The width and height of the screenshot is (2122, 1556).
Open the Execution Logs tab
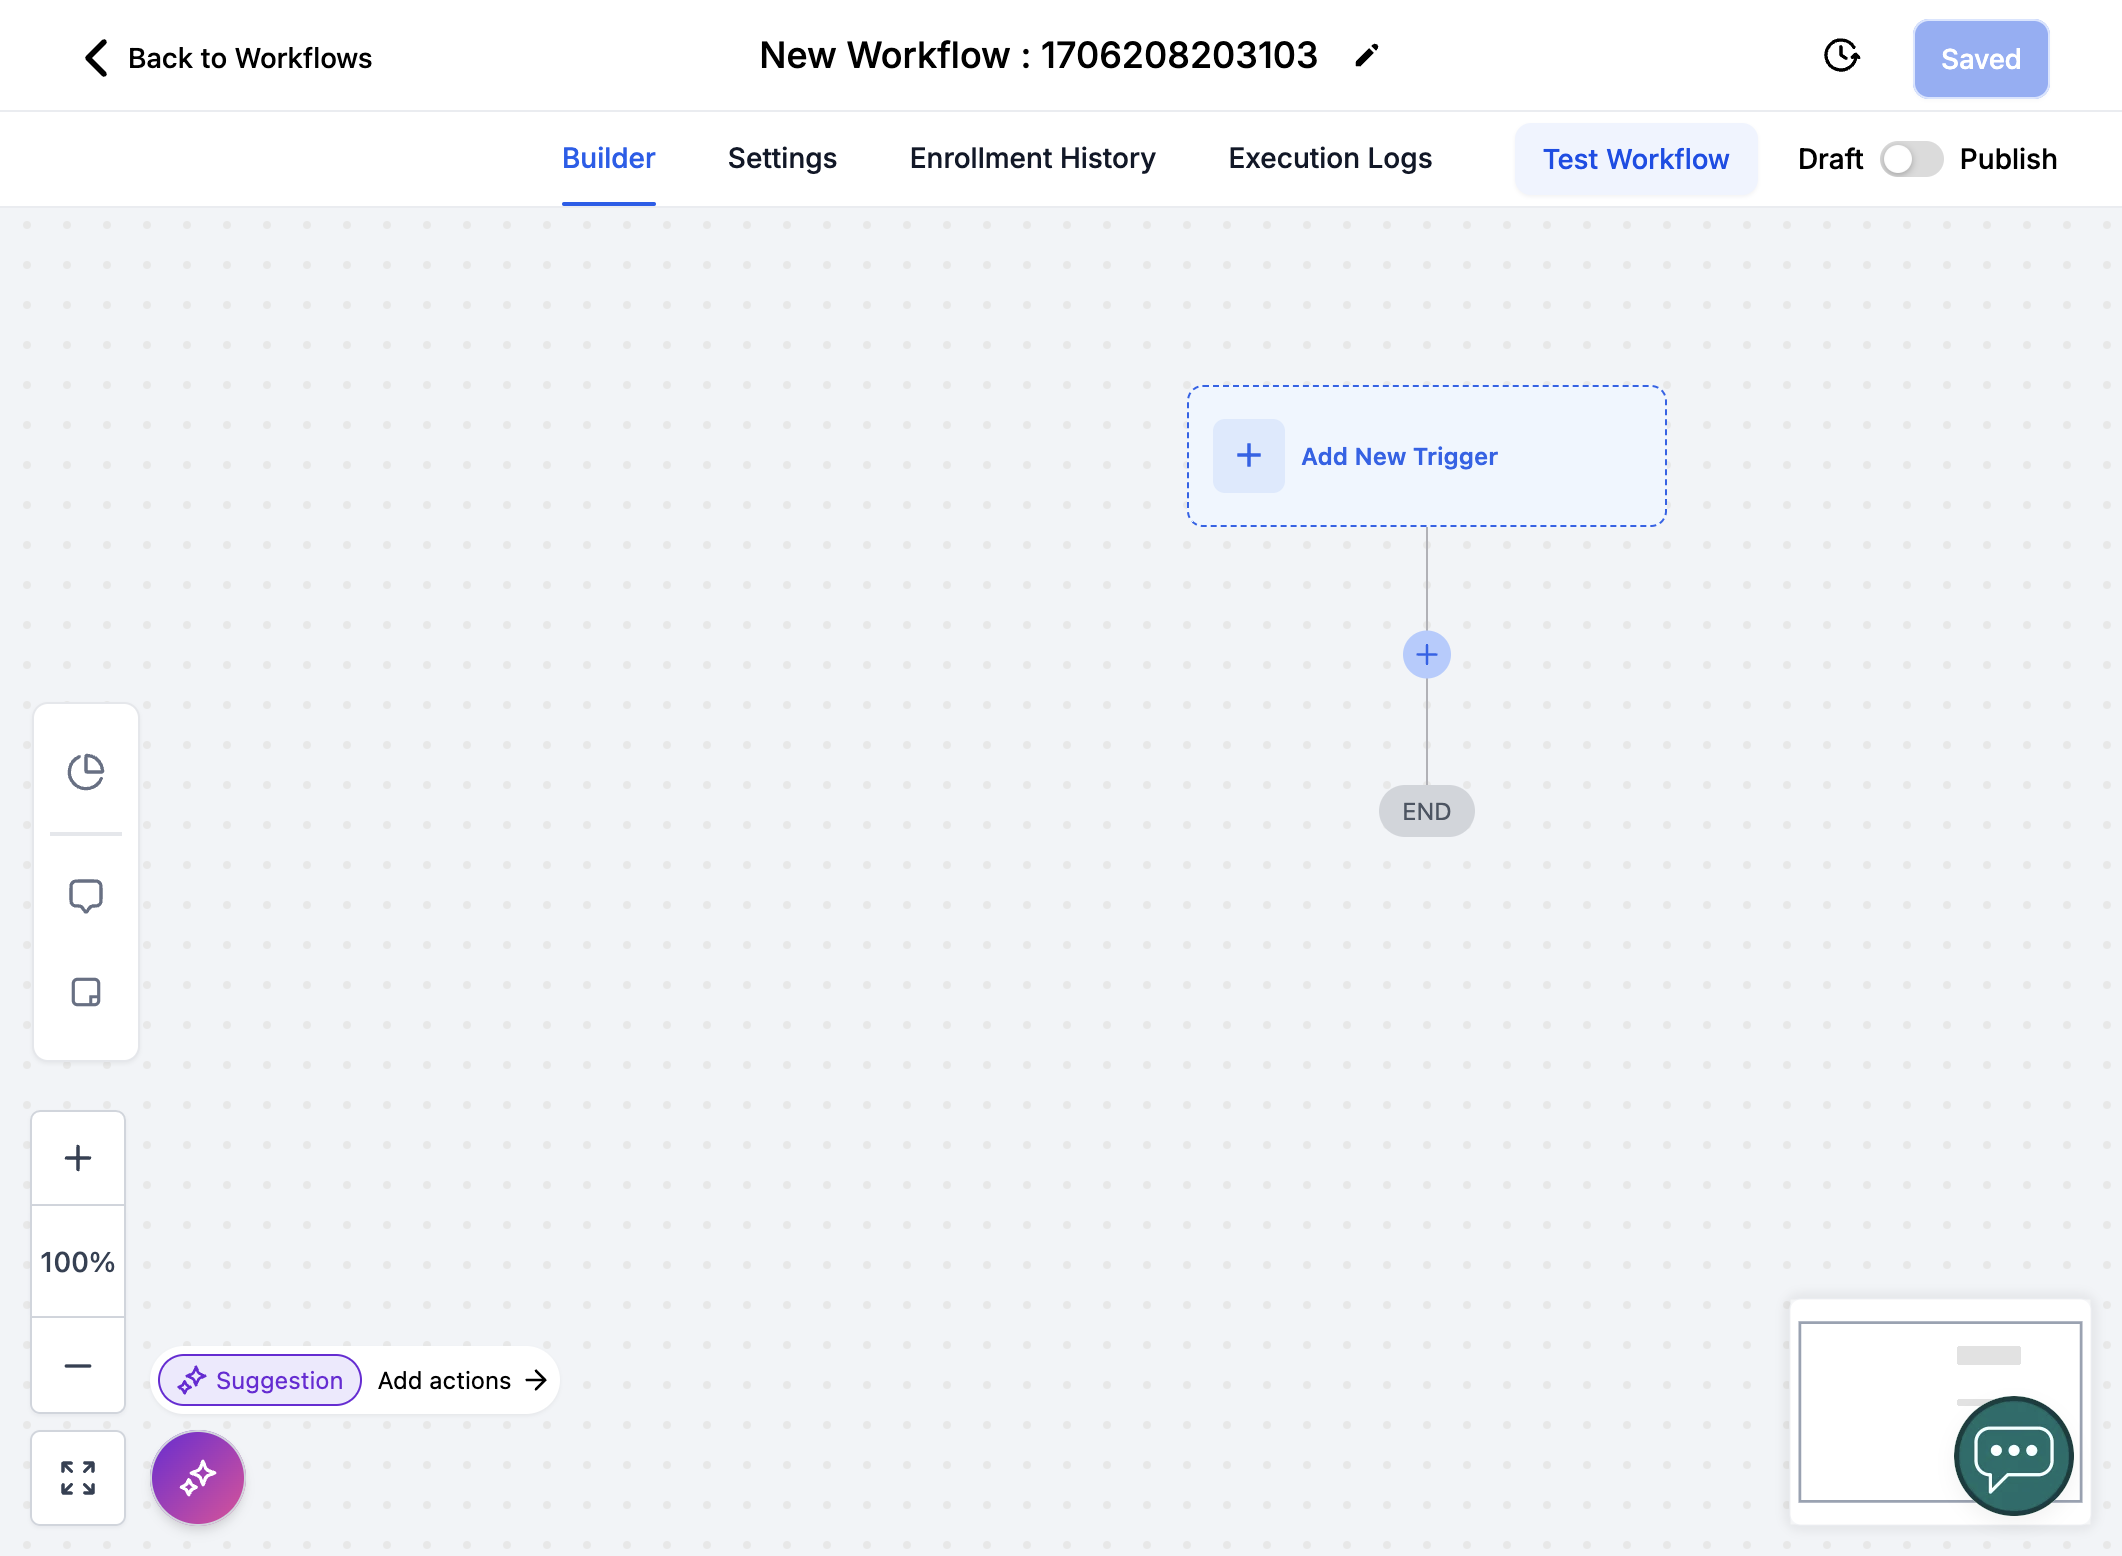click(x=1330, y=158)
